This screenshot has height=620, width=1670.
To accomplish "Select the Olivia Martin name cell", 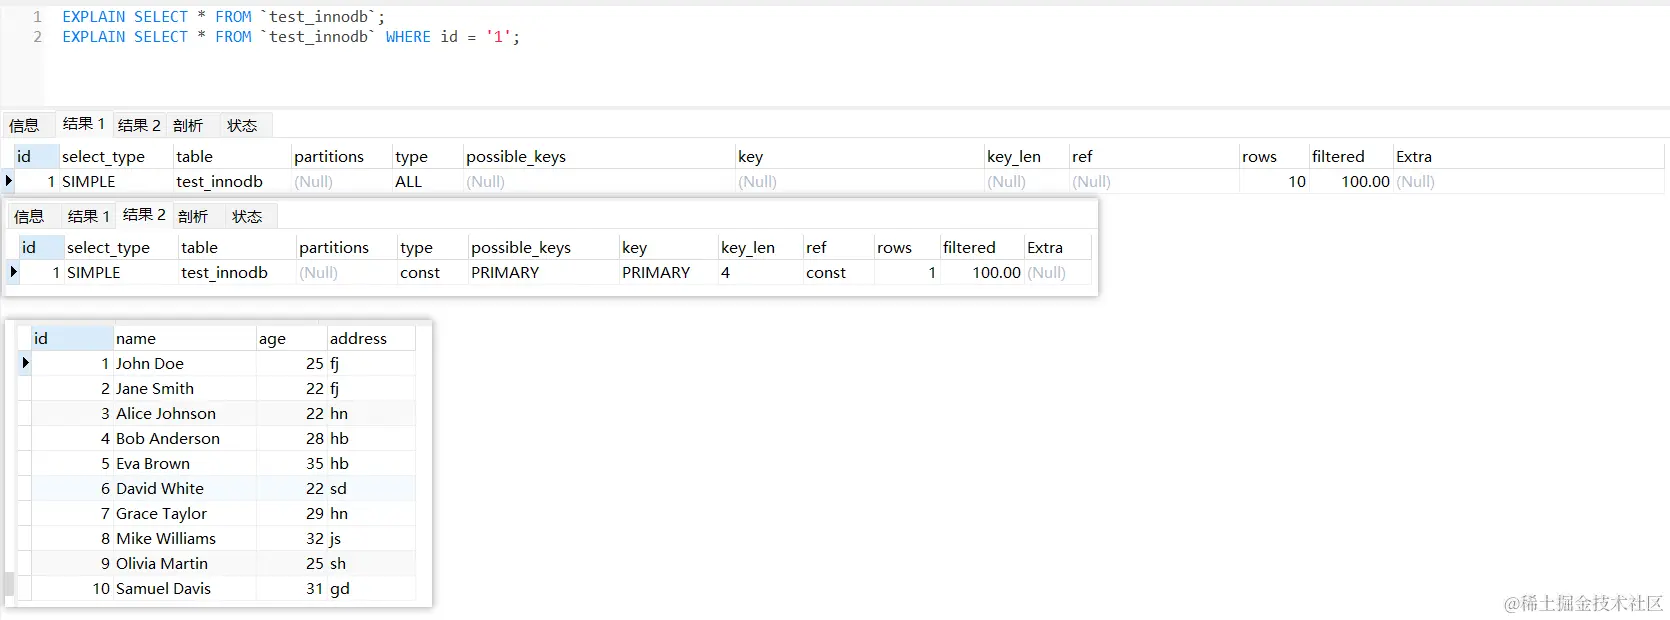I will [x=185, y=563].
